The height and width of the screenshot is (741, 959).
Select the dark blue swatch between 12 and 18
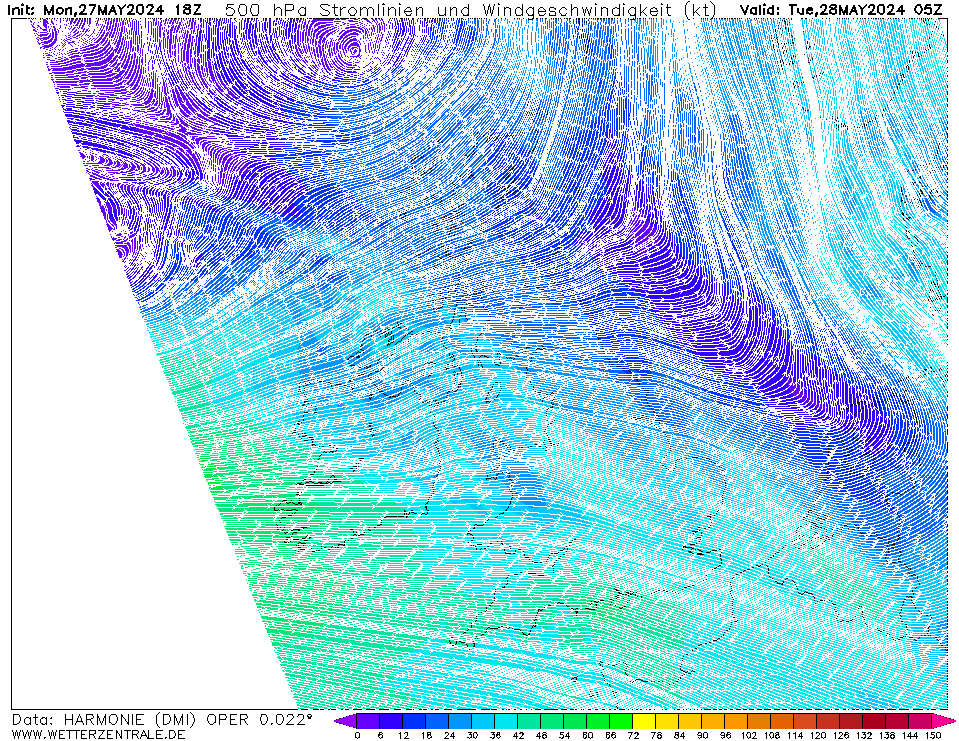pyautogui.click(x=414, y=721)
